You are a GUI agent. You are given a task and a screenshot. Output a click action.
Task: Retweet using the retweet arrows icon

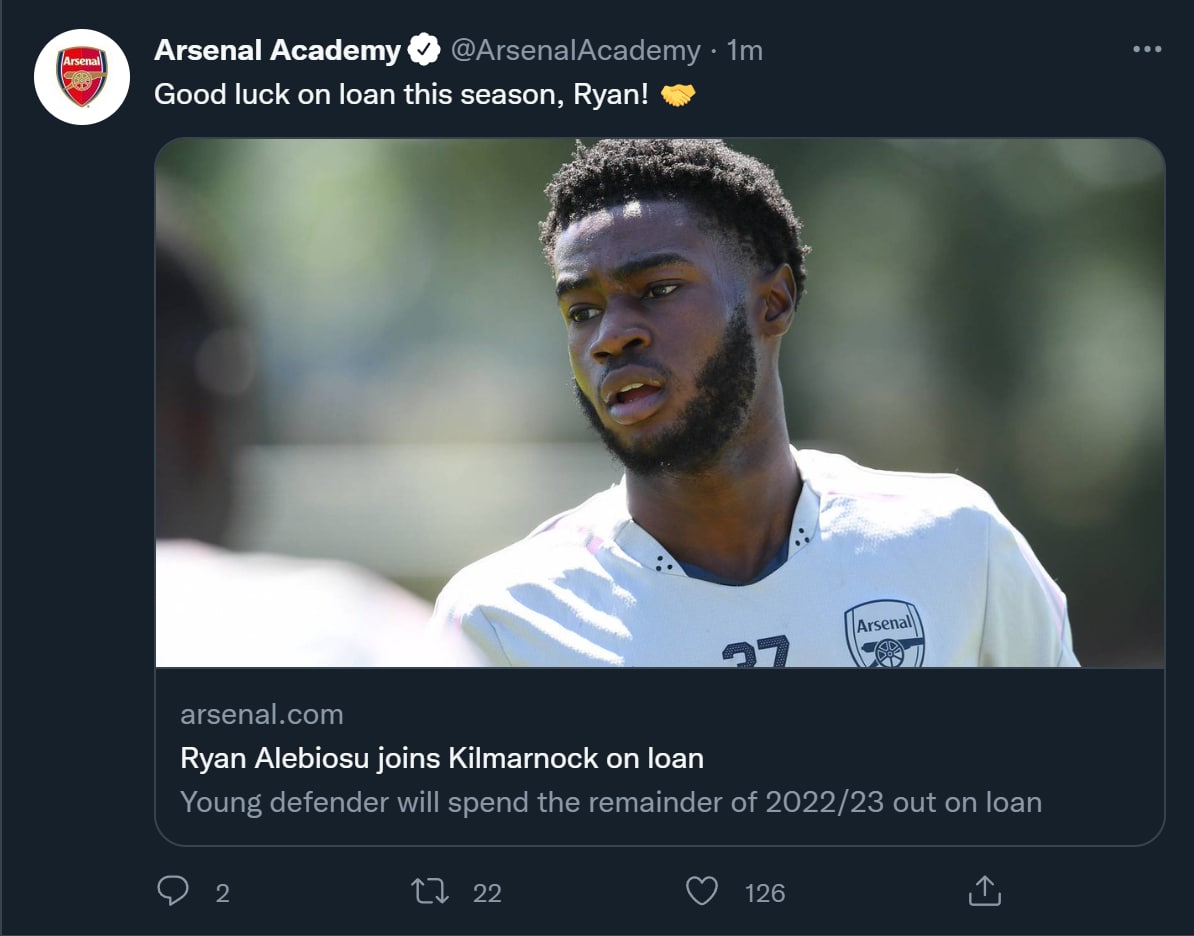(x=430, y=891)
